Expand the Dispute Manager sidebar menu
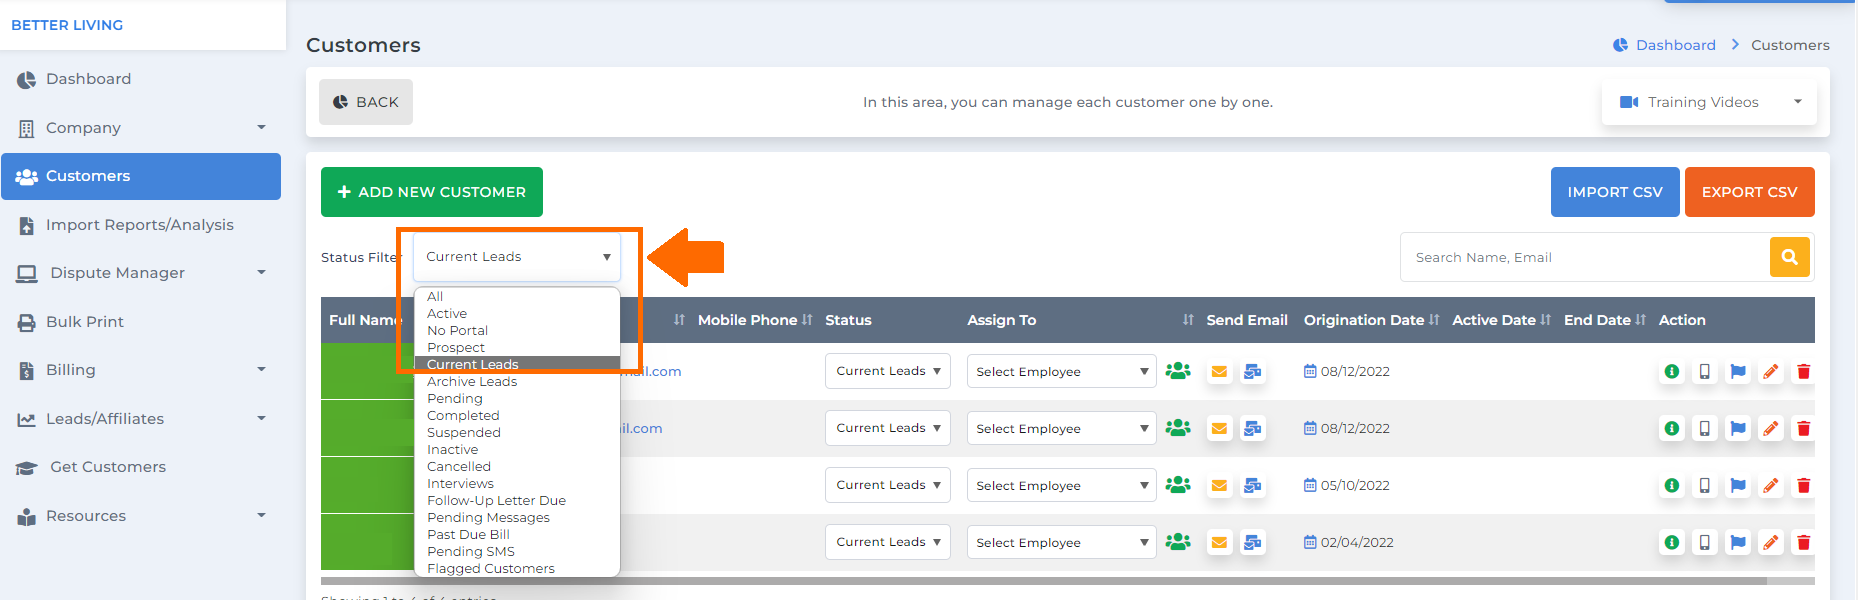The height and width of the screenshot is (600, 1858). [x=141, y=273]
